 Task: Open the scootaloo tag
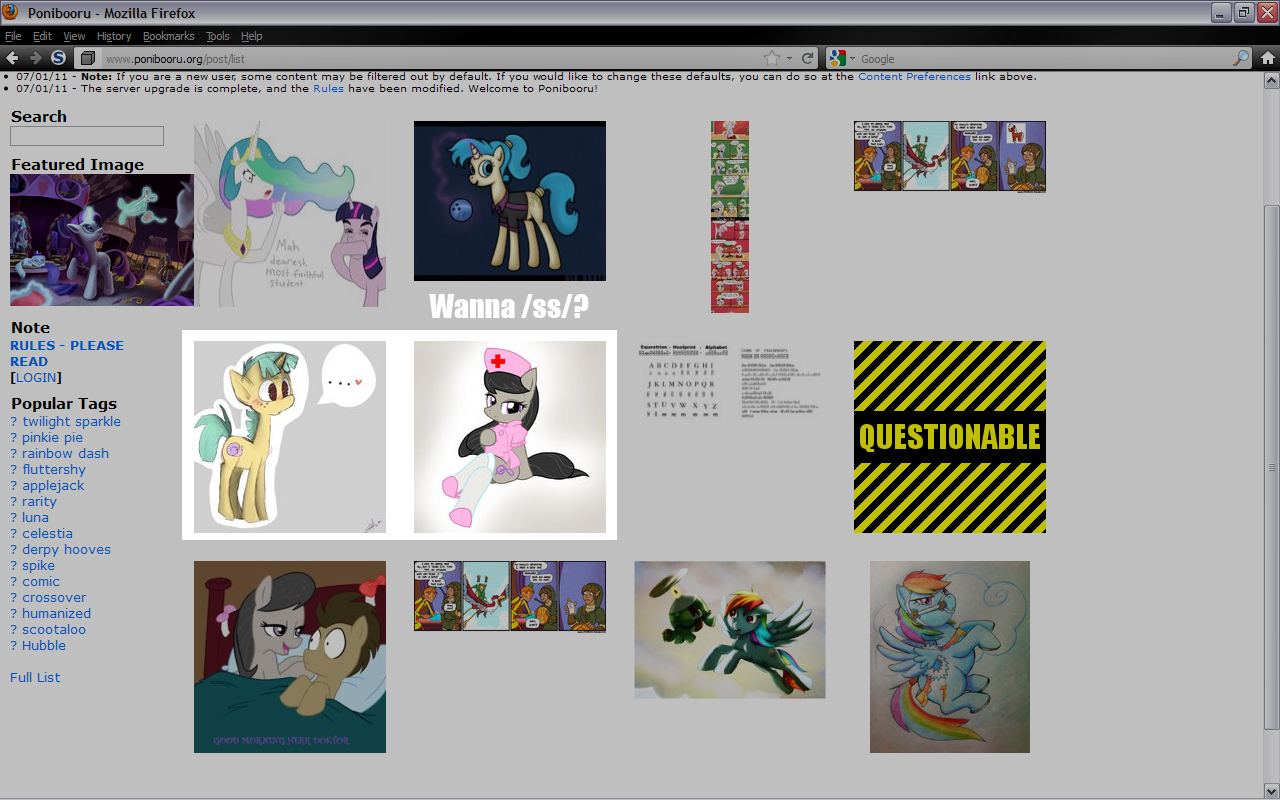click(x=54, y=629)
